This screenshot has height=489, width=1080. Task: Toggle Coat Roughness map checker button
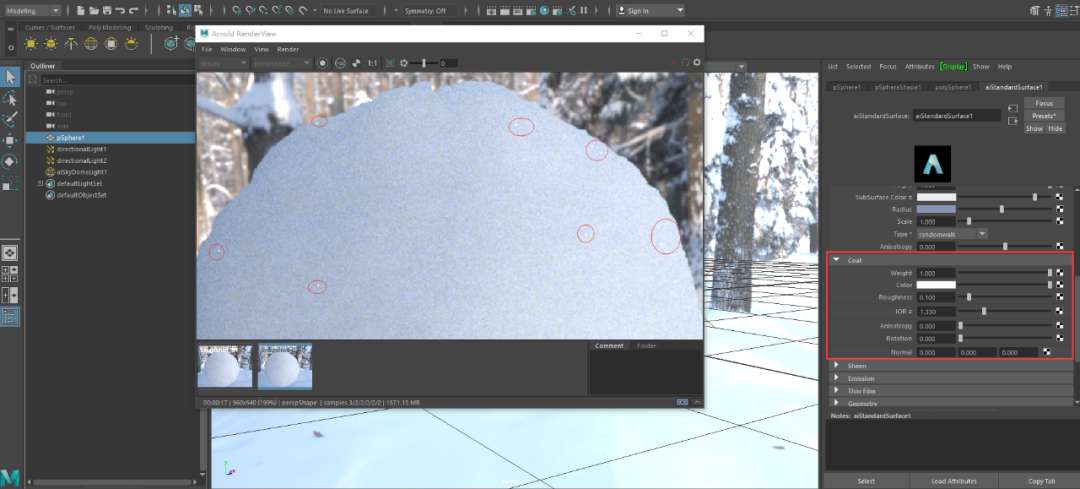pyautogui.click(x=1059, y=298)
